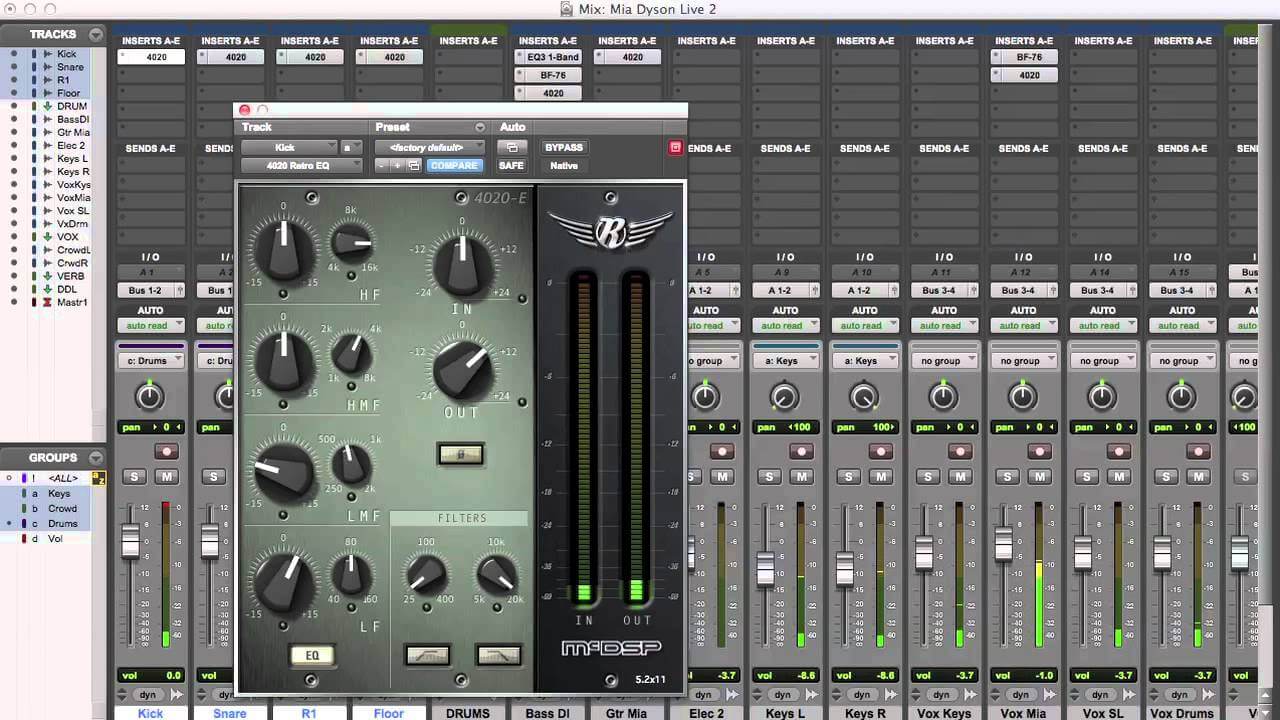Open the factory default preset dropdown

point(430,147)
